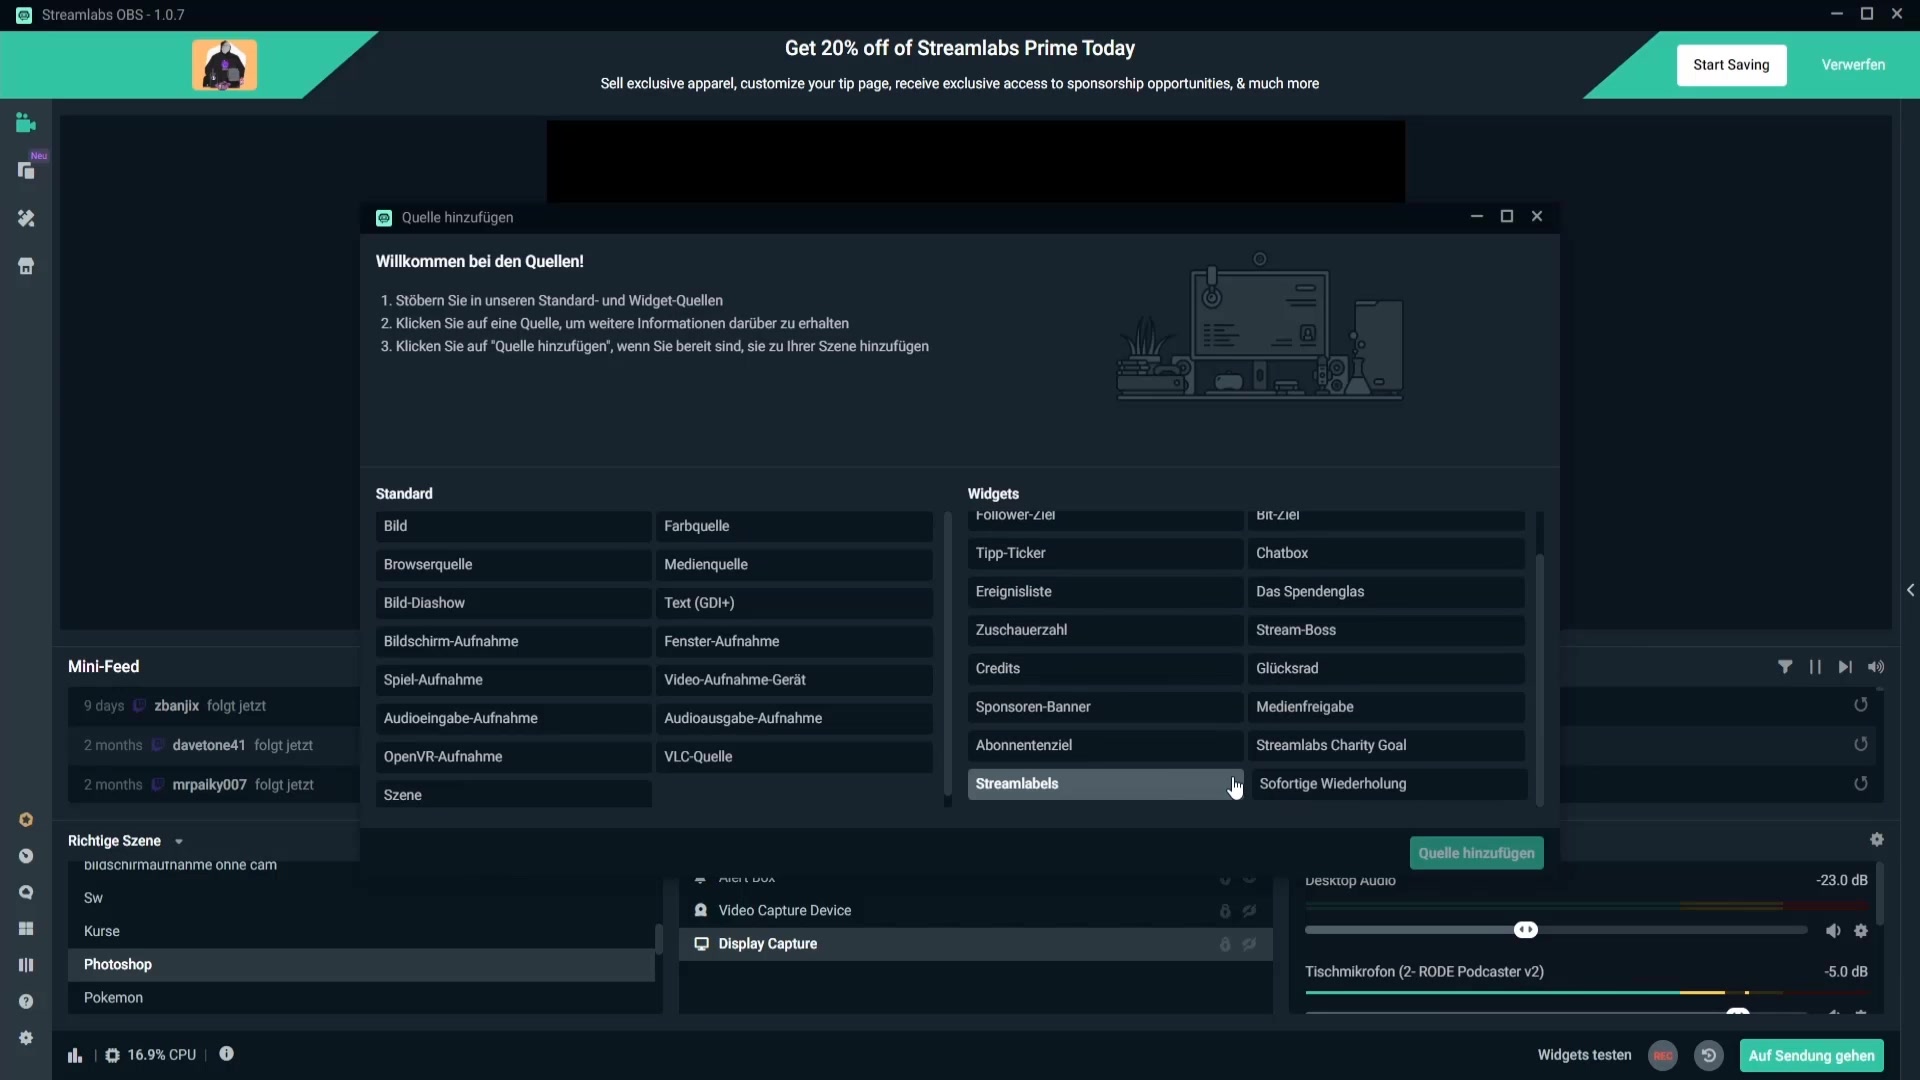Click the Quelle hinzufügen button
Viewport: 1920px width, 1080px height.
[x=1476, y=853]
